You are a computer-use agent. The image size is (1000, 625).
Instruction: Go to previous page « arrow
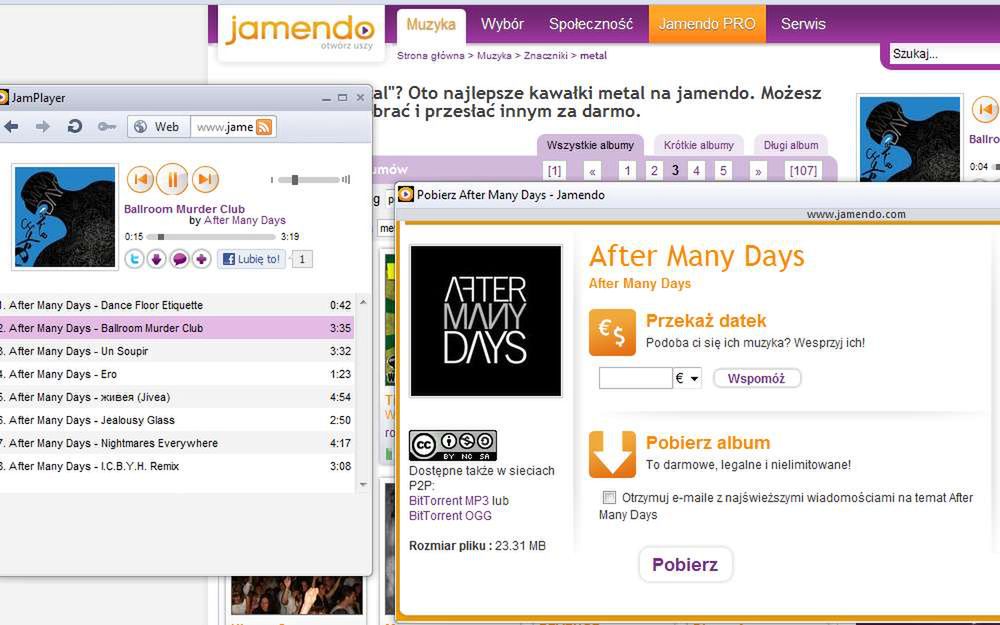[x=592, y=171]
